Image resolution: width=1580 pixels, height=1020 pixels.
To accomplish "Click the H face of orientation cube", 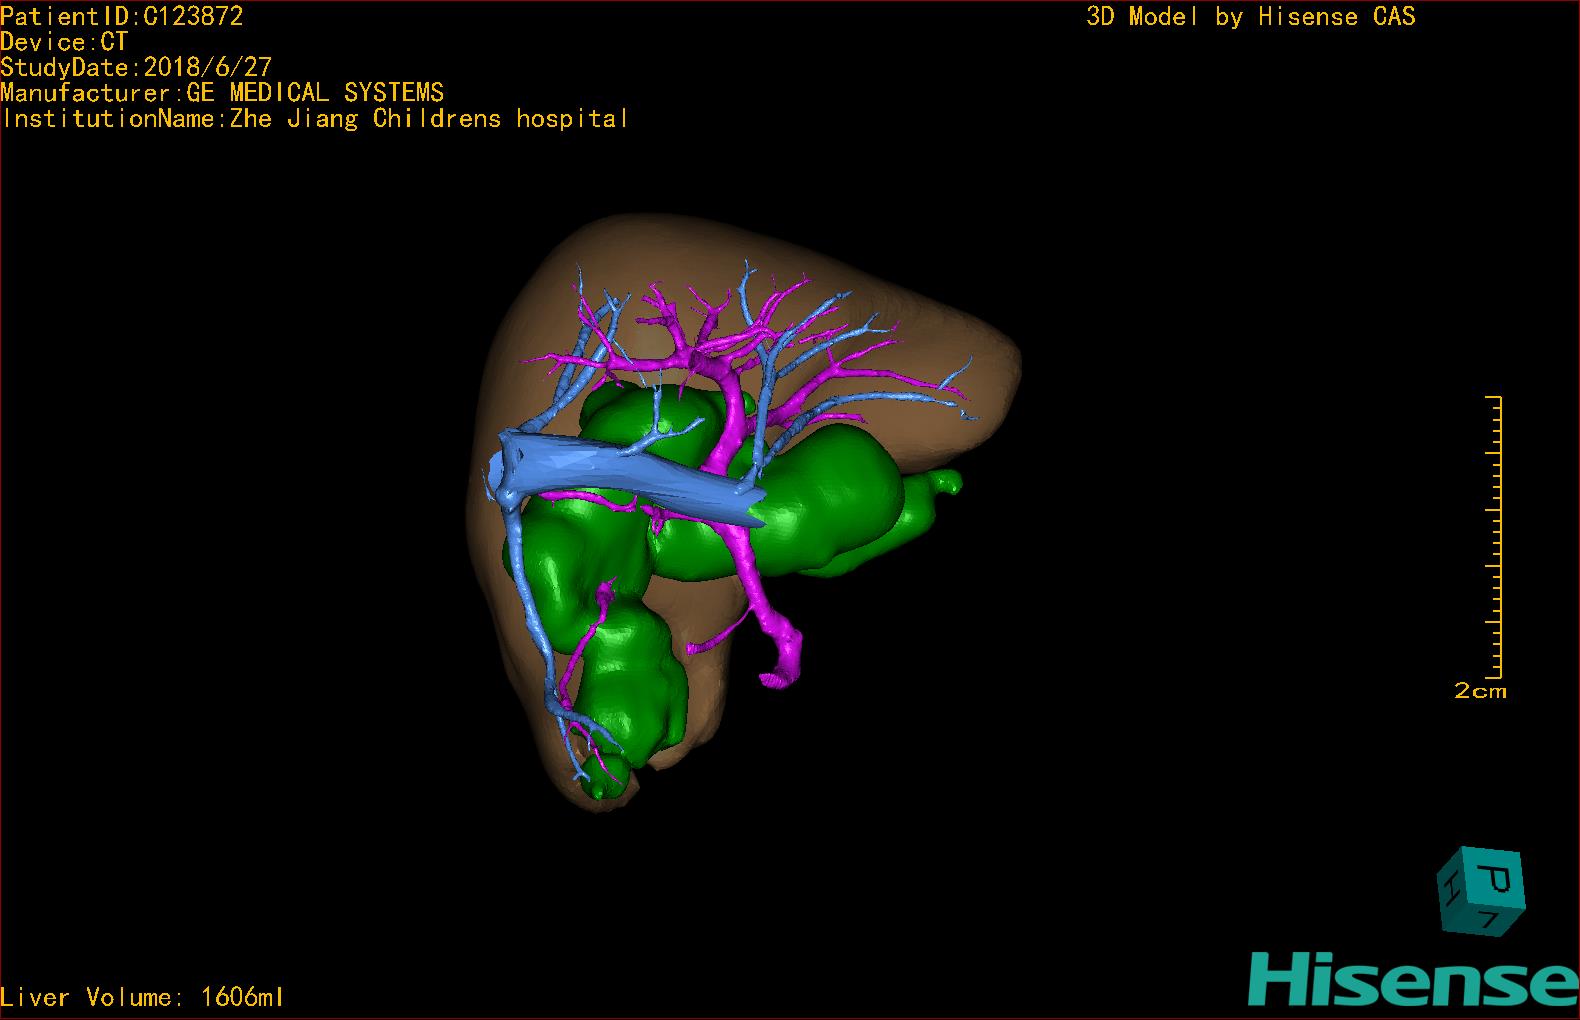I will (1450, 887).
